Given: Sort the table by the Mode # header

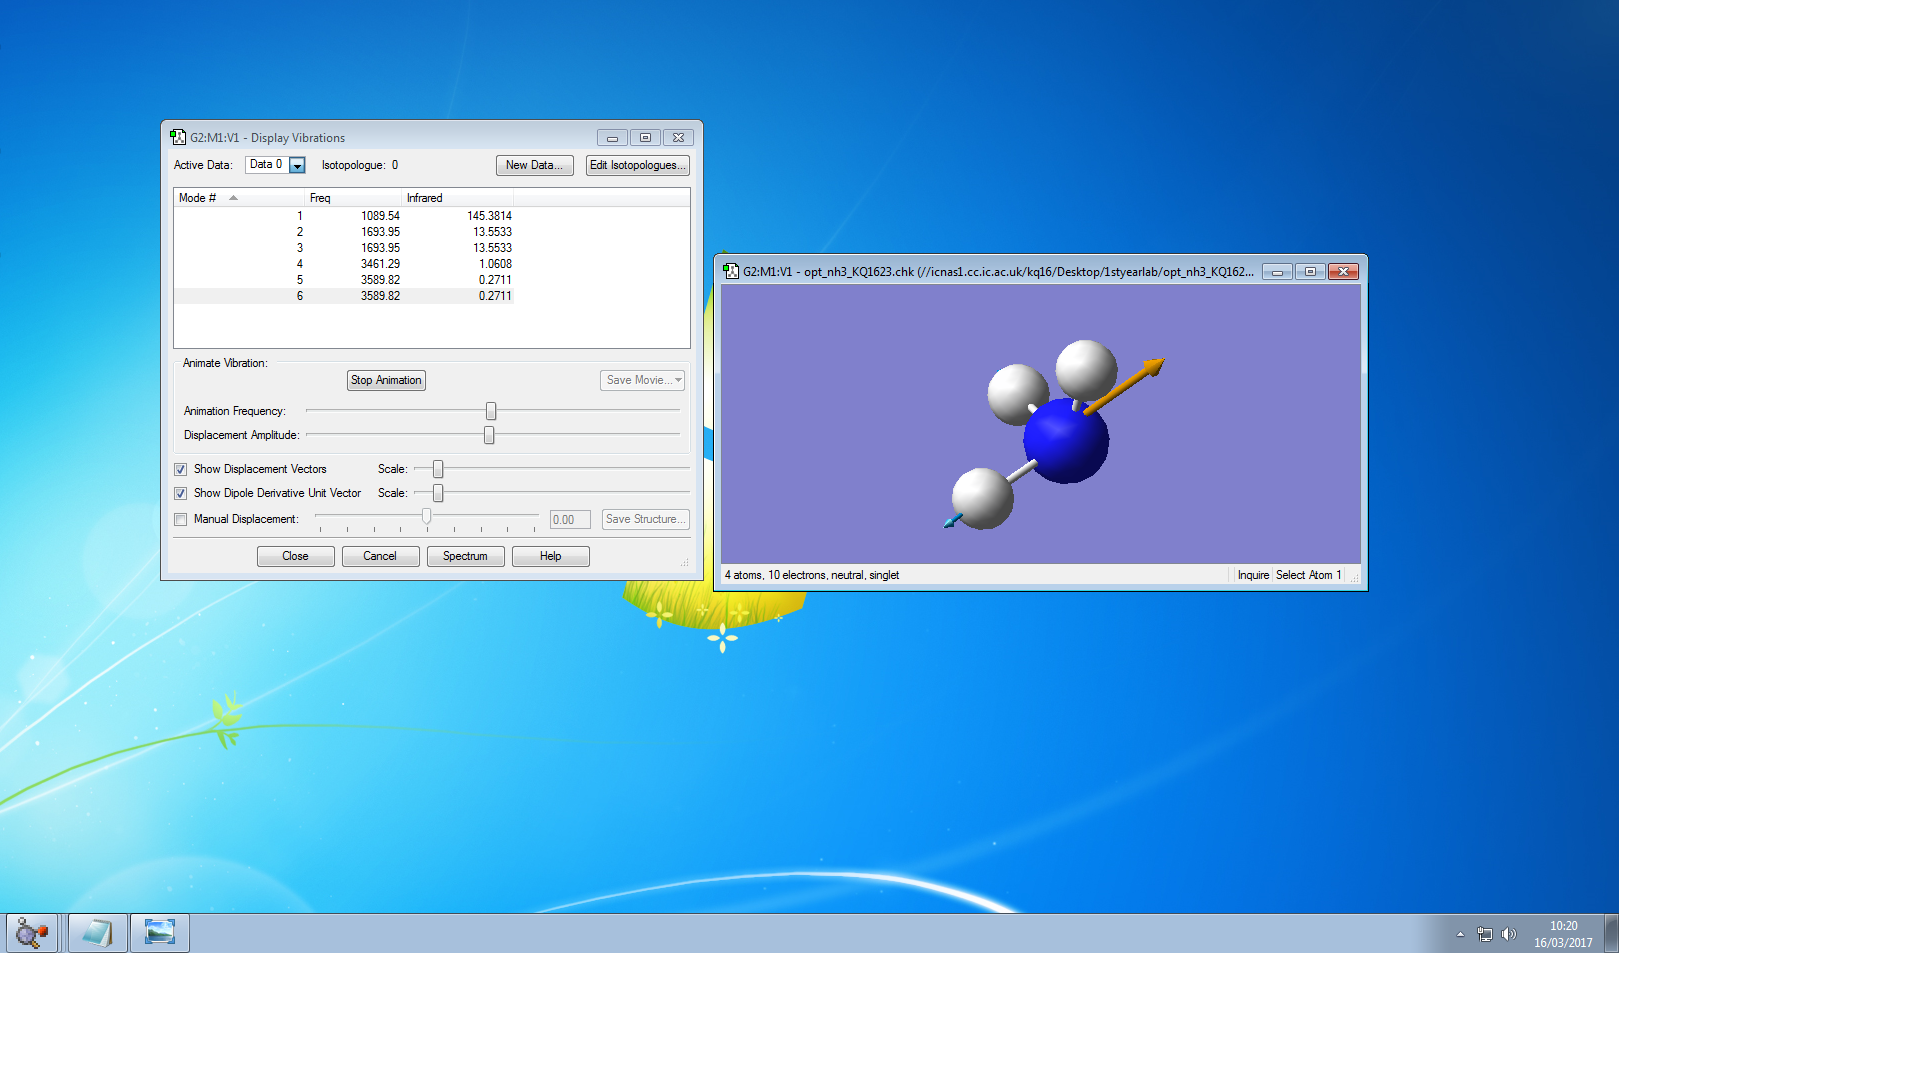Looking at the screenshot, I should (198, 198).
